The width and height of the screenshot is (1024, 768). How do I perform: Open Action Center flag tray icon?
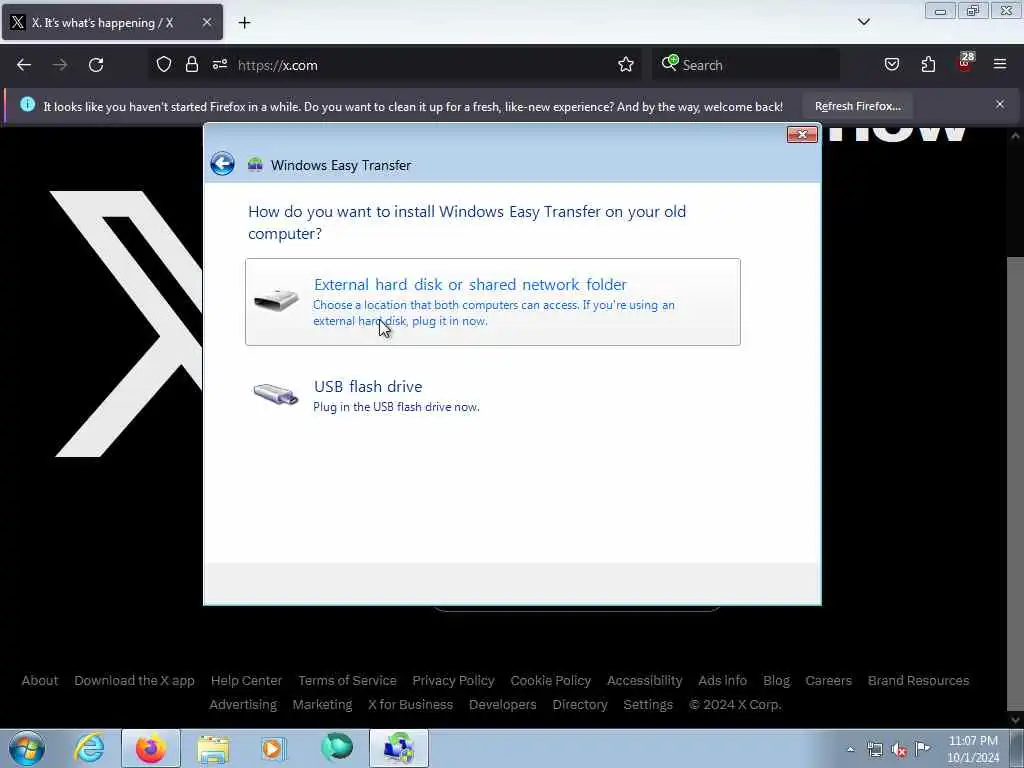[x=923, y=749]
